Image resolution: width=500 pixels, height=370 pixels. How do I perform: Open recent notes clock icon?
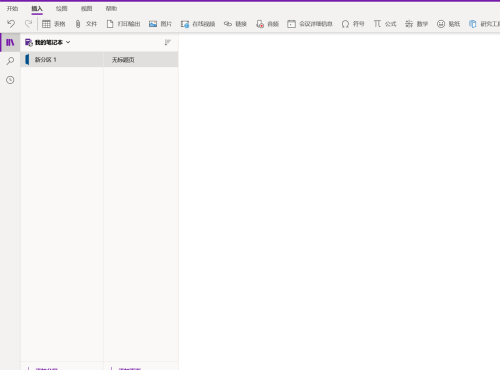coord(10,80)
